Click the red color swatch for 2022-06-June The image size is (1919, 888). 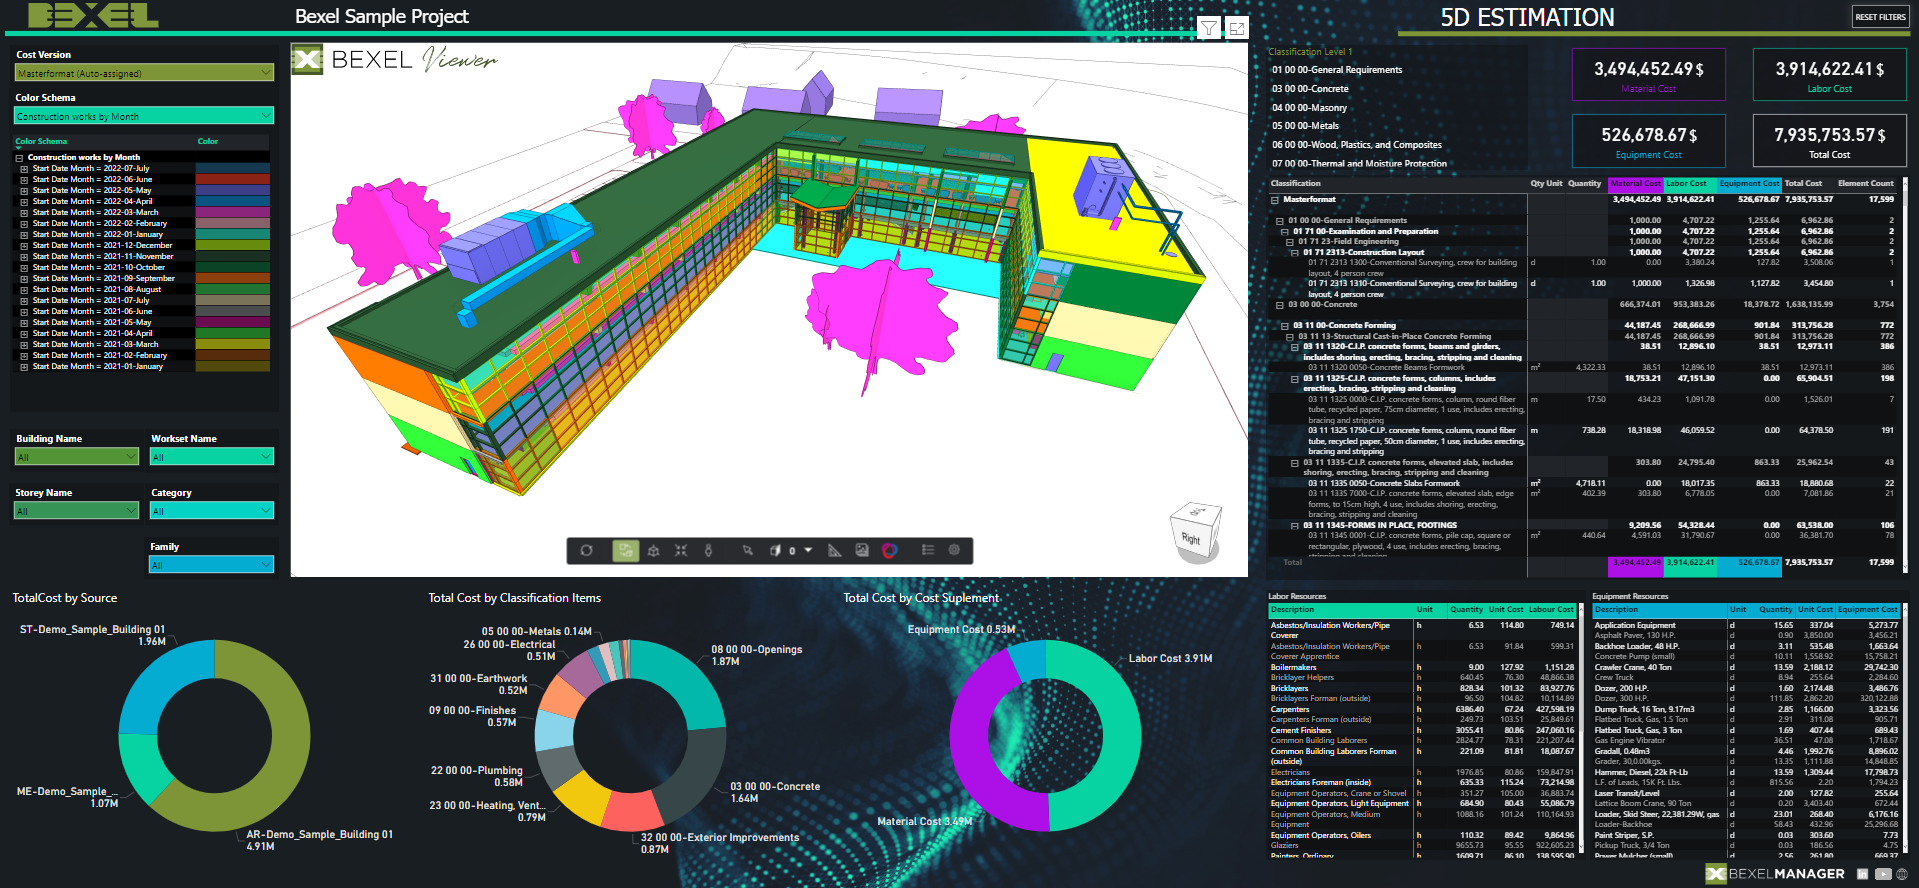(232, 179)
